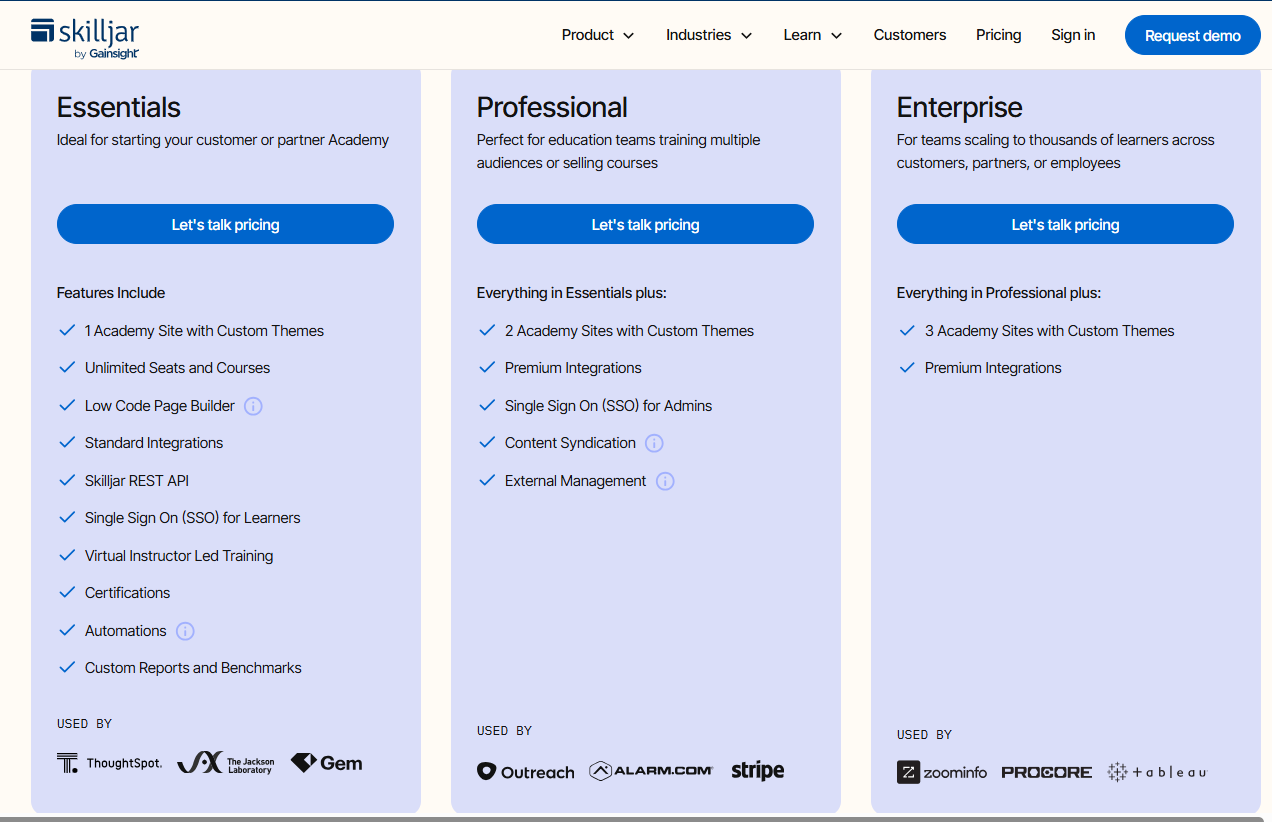
Task: Expand the Learn dropdown
Action: 812,34
